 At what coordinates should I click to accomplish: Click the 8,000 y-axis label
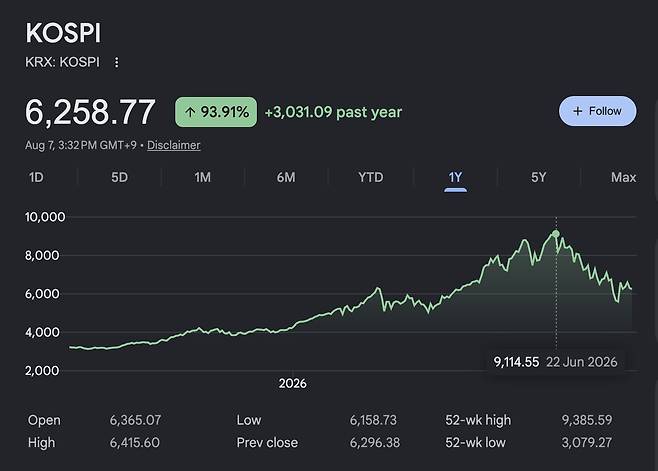42,256
